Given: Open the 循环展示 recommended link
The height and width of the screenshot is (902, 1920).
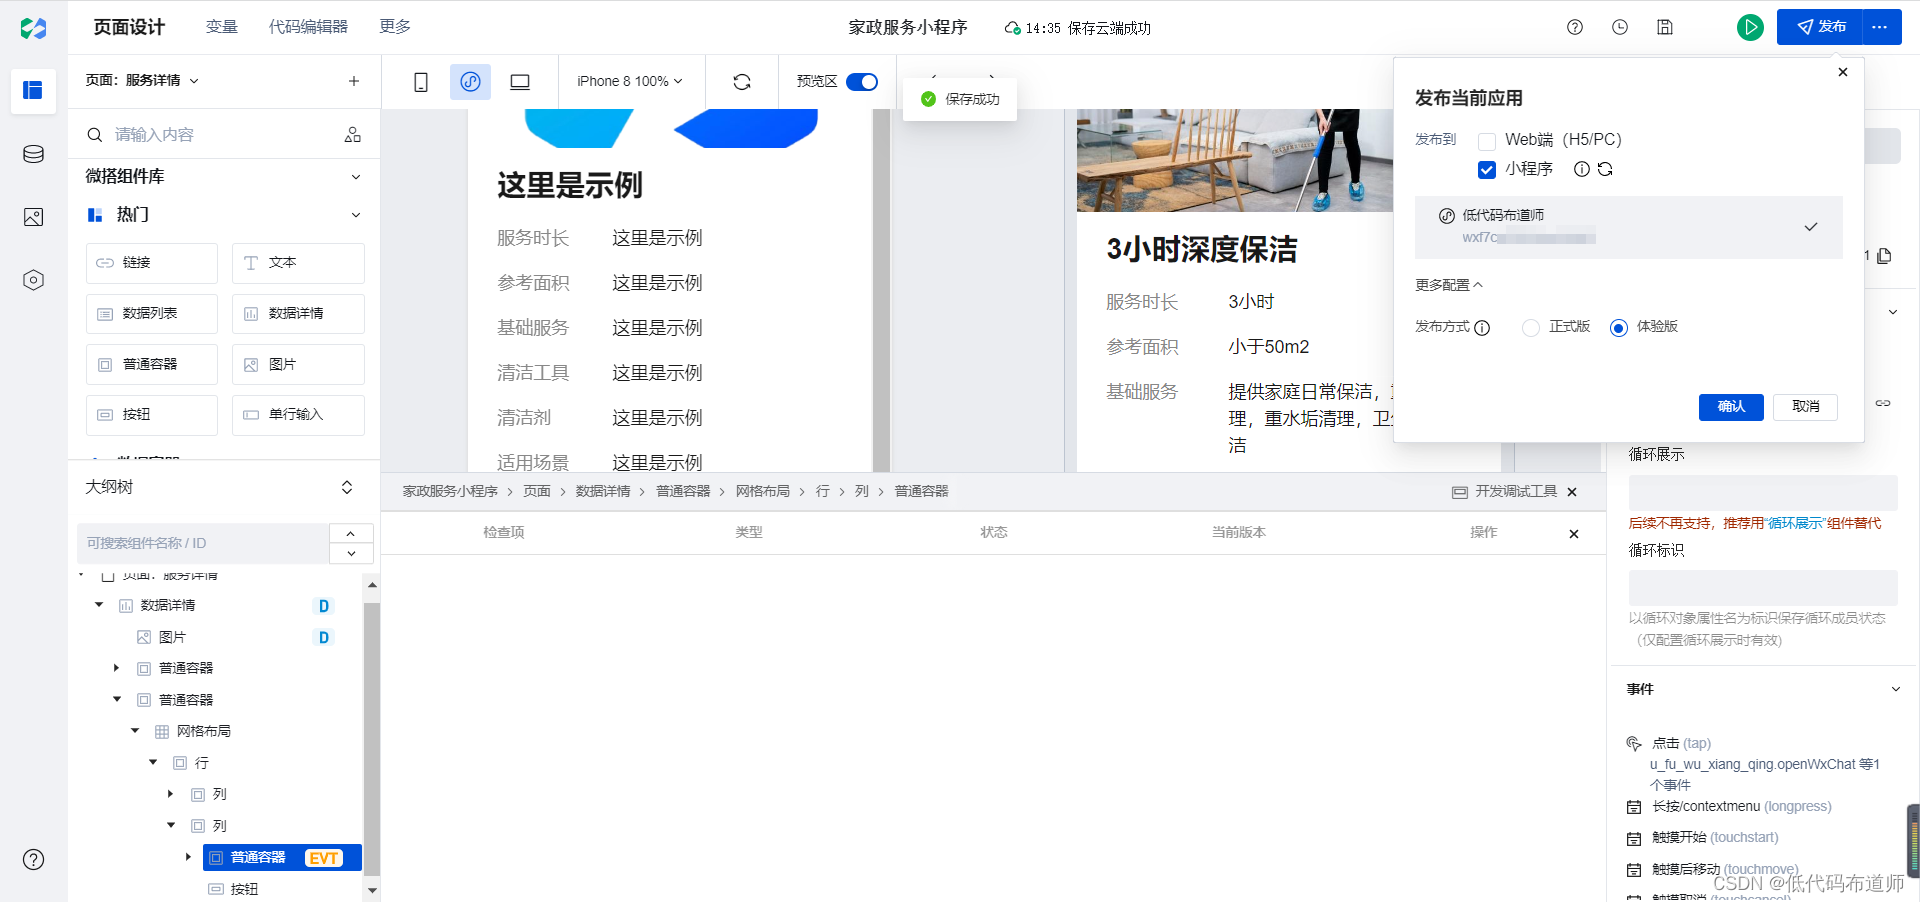Looking at the screenshot, I should 1796,523.
